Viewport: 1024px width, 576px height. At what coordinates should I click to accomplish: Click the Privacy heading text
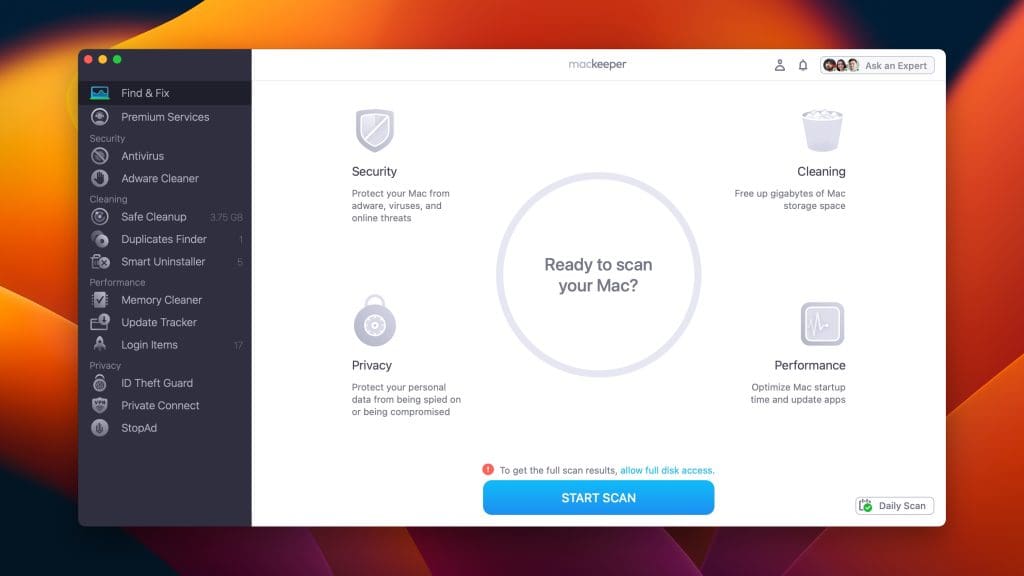point(372,366)
